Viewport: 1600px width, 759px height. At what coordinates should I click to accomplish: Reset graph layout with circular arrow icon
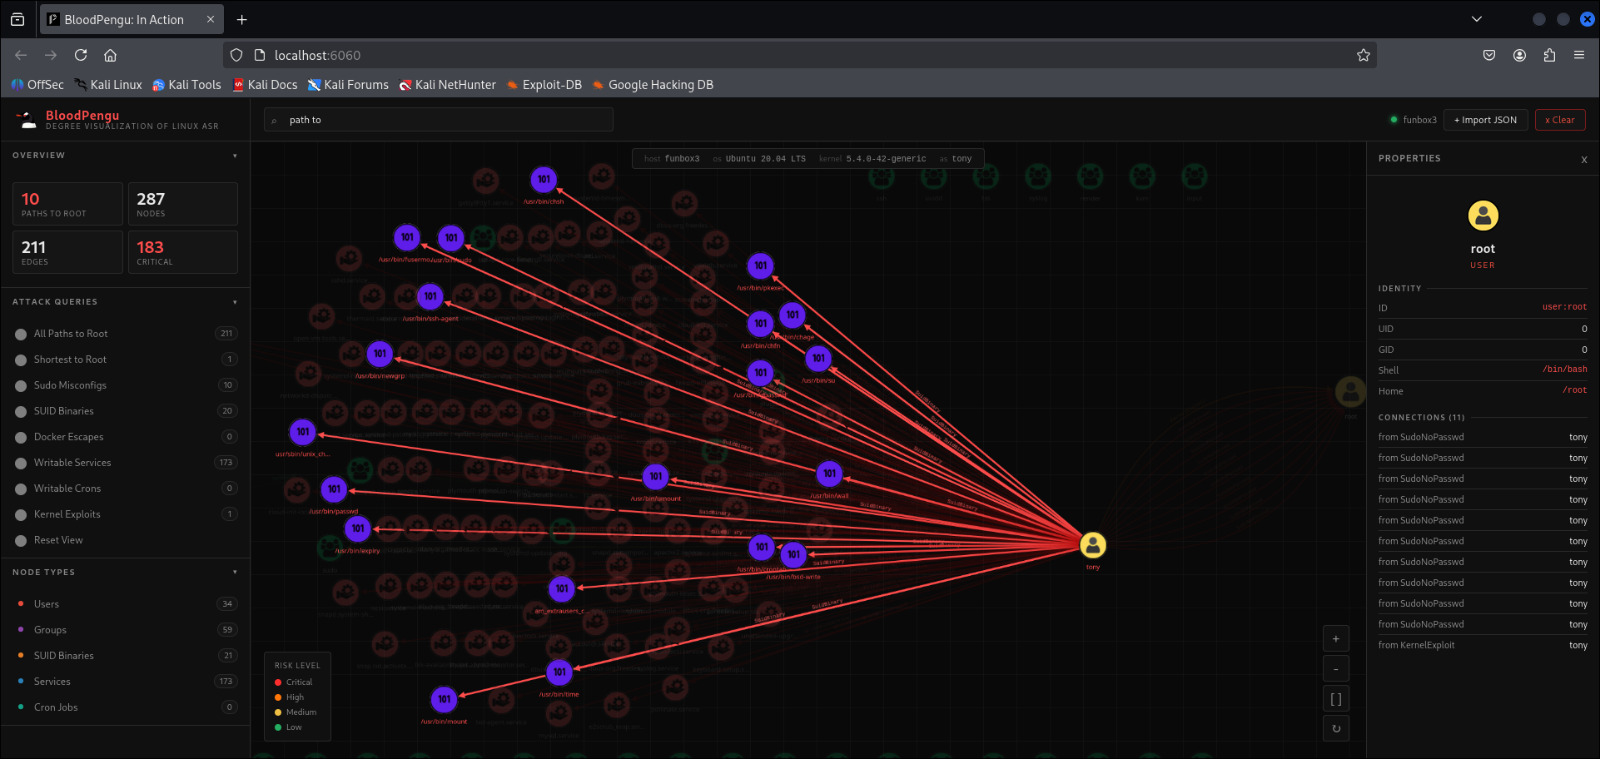point(1336,729)
